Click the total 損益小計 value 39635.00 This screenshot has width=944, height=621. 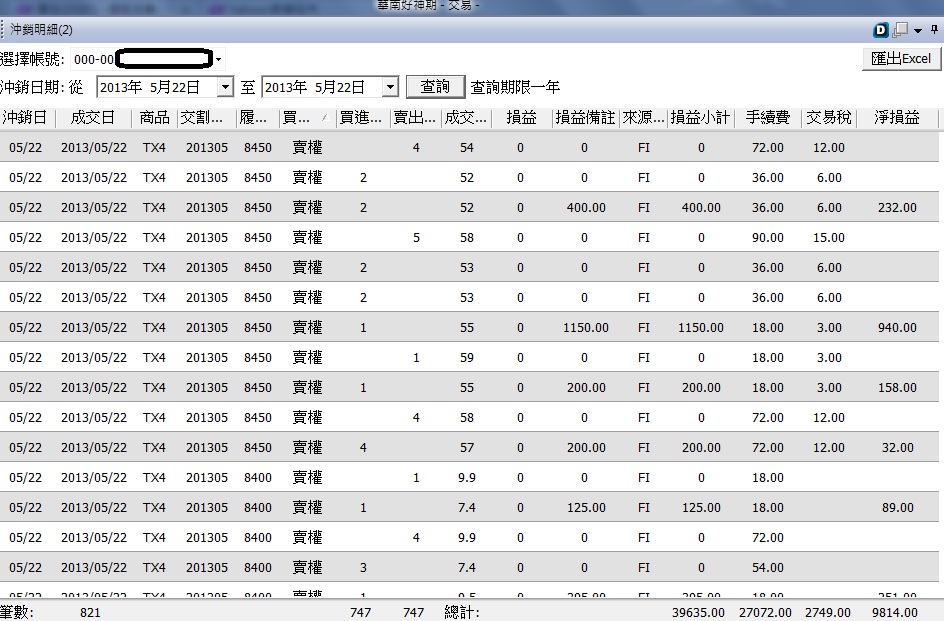(698, 613)
